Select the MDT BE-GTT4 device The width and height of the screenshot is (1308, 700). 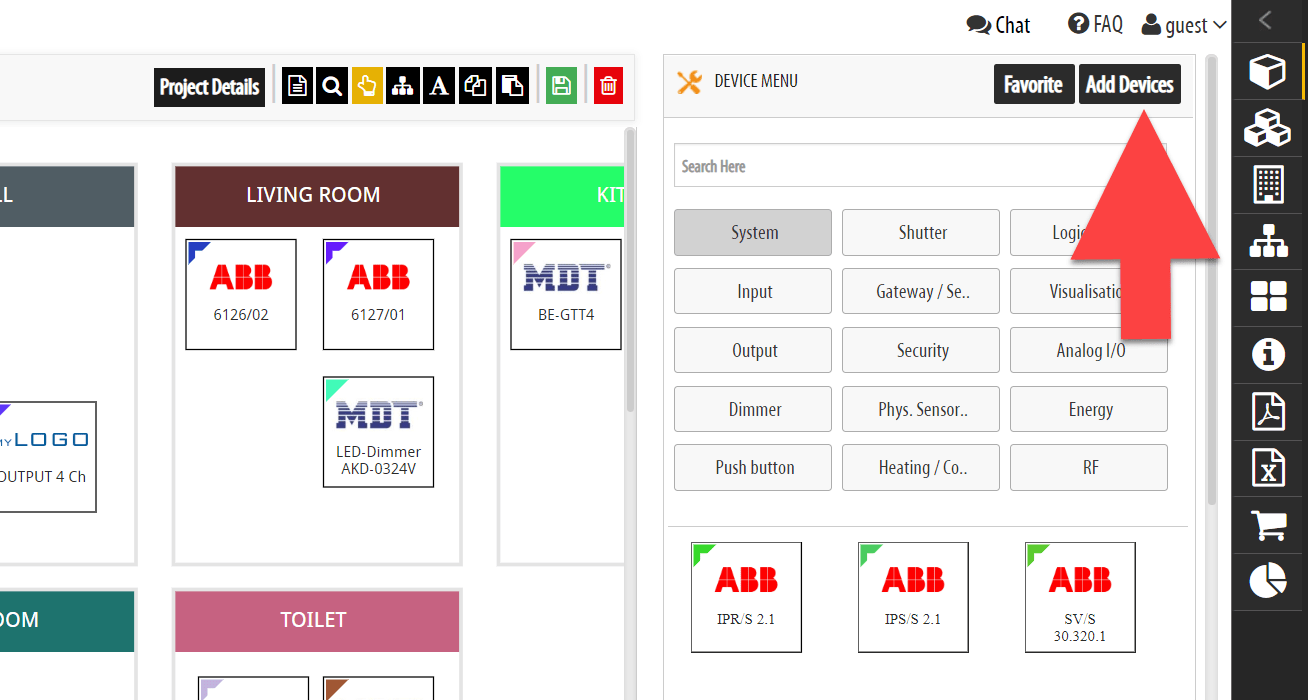coord(566,294)
